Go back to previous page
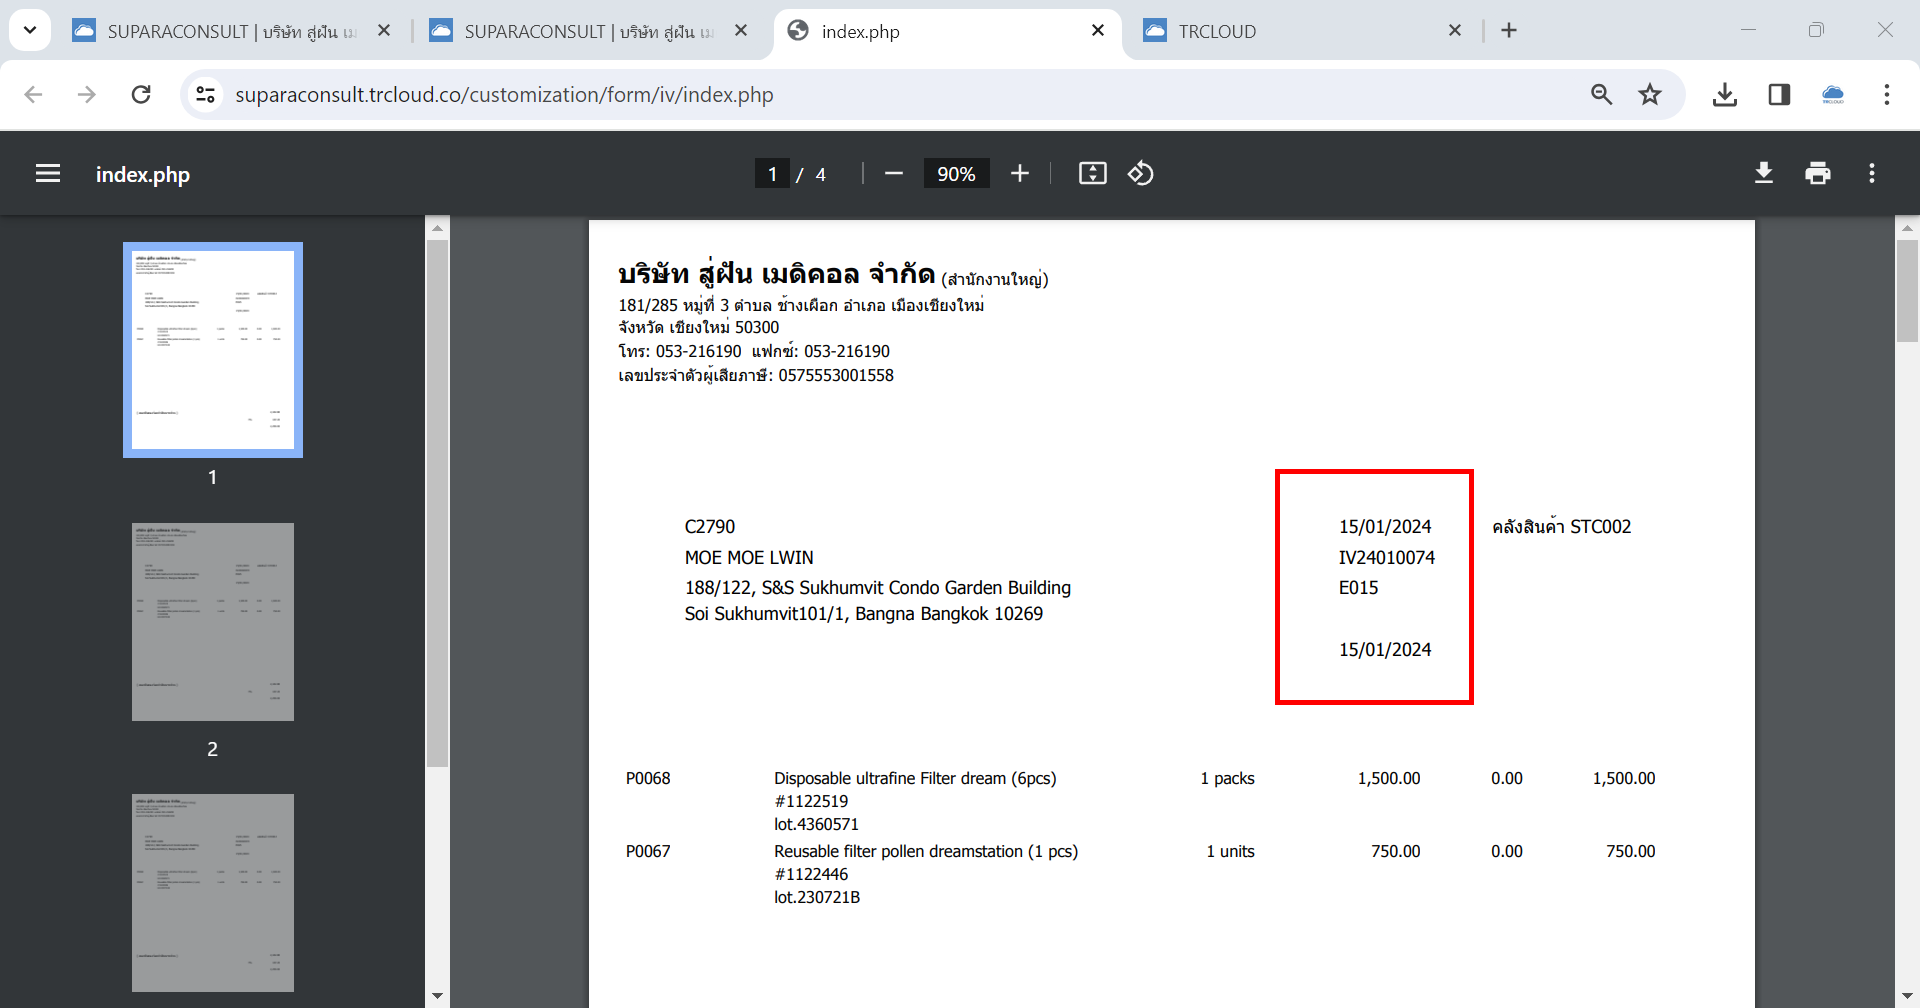The width and height of the screenshot is (1920, 1008). click(x=33, y=94)
